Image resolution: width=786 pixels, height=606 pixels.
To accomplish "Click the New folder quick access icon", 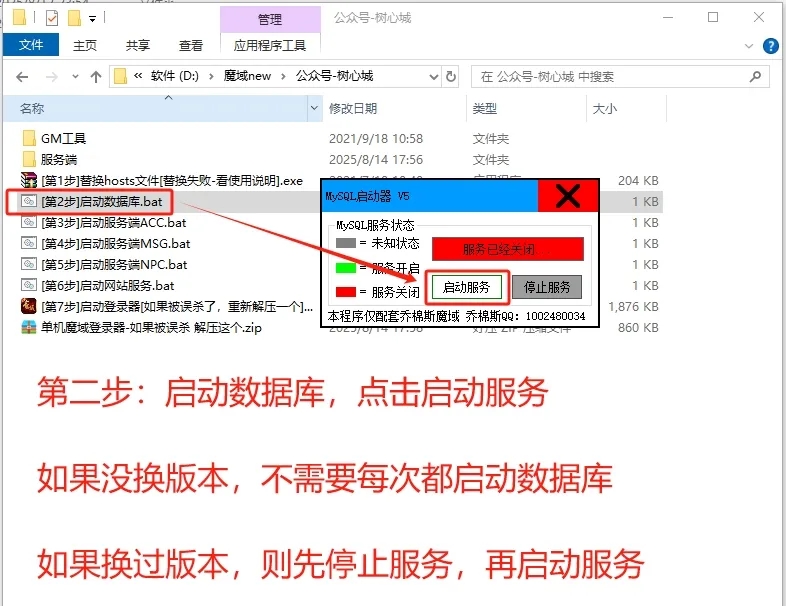I will point(74,19).
